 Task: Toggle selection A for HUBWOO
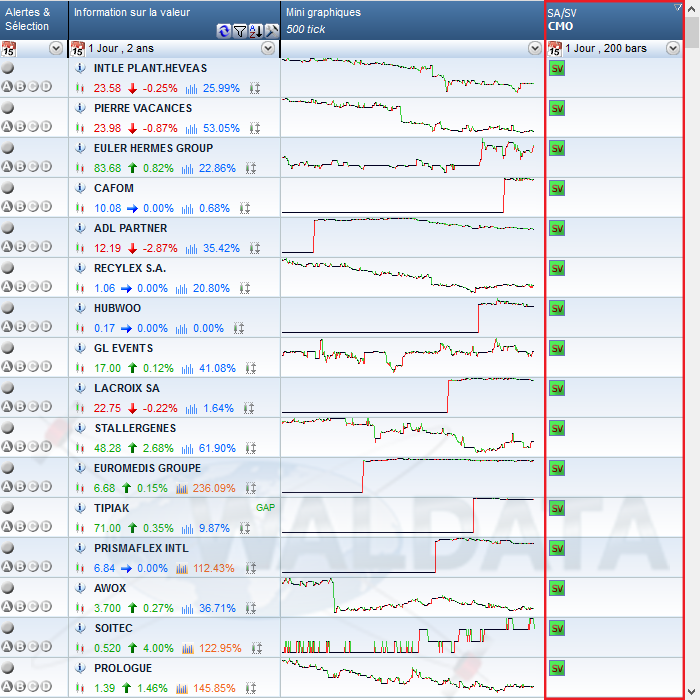click(7, 326)
